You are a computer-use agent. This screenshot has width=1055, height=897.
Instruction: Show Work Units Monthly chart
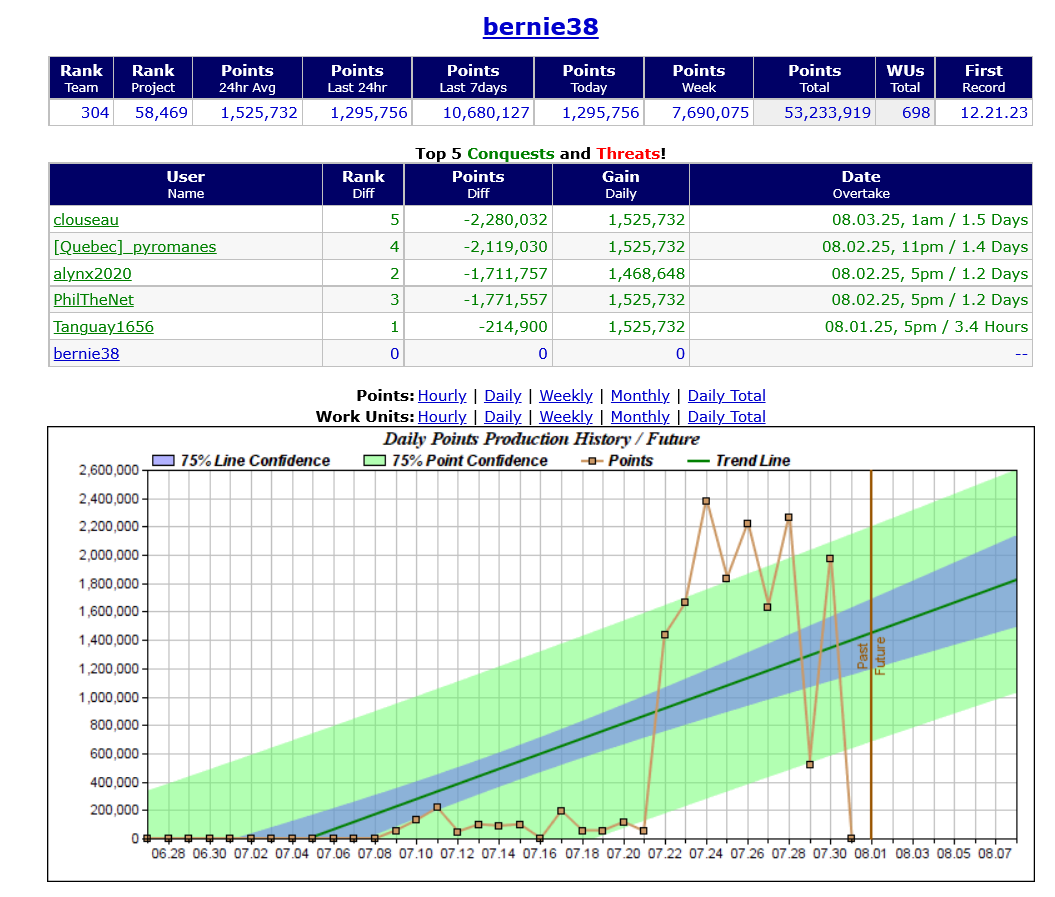640,417
